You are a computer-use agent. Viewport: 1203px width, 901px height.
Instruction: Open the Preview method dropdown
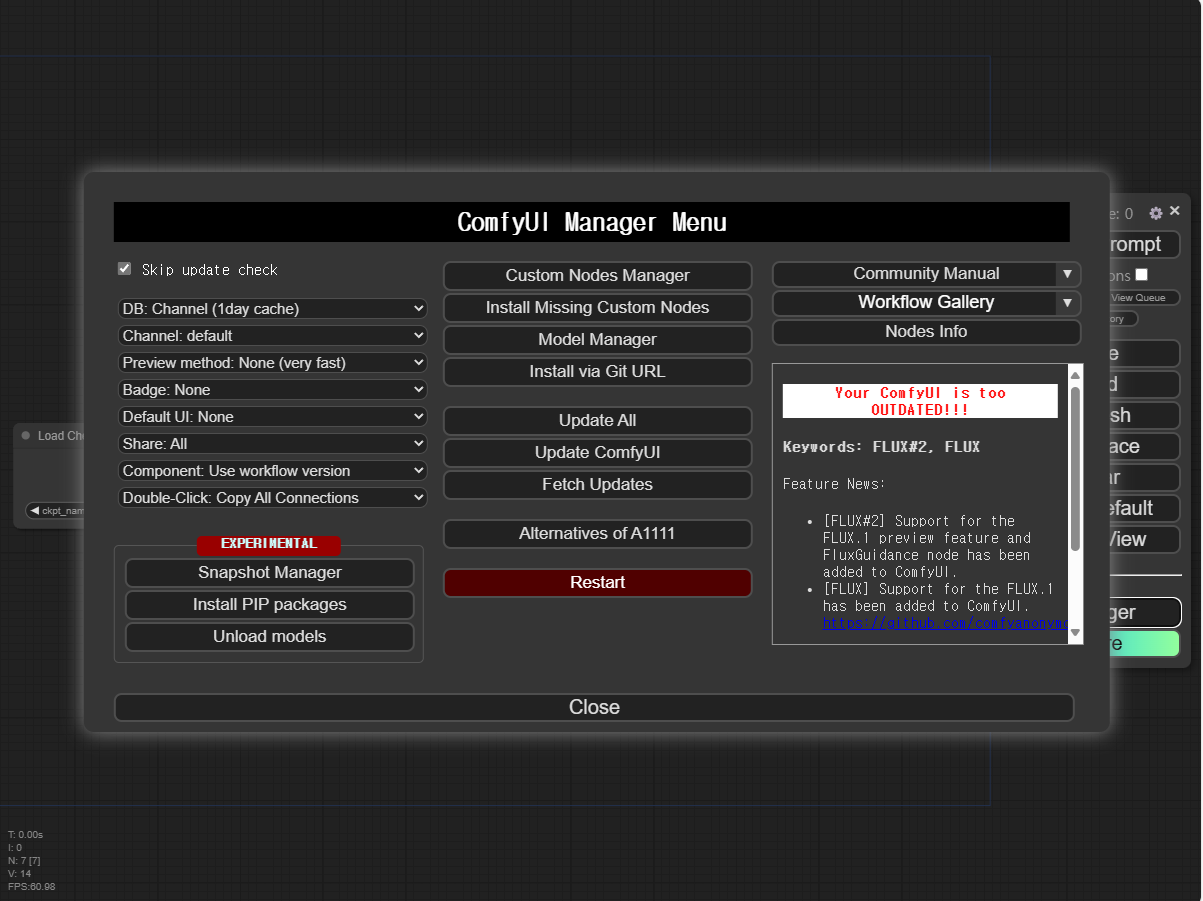pos(272,363)
